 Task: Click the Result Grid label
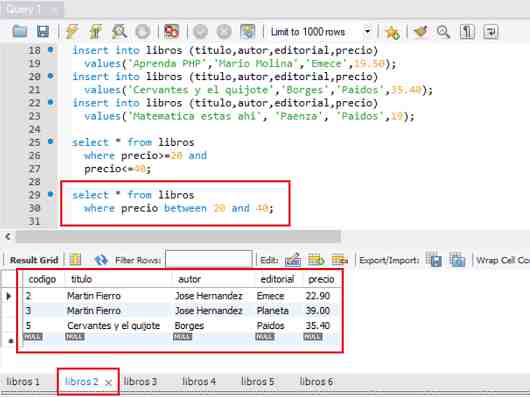click(x=34, y=260)
